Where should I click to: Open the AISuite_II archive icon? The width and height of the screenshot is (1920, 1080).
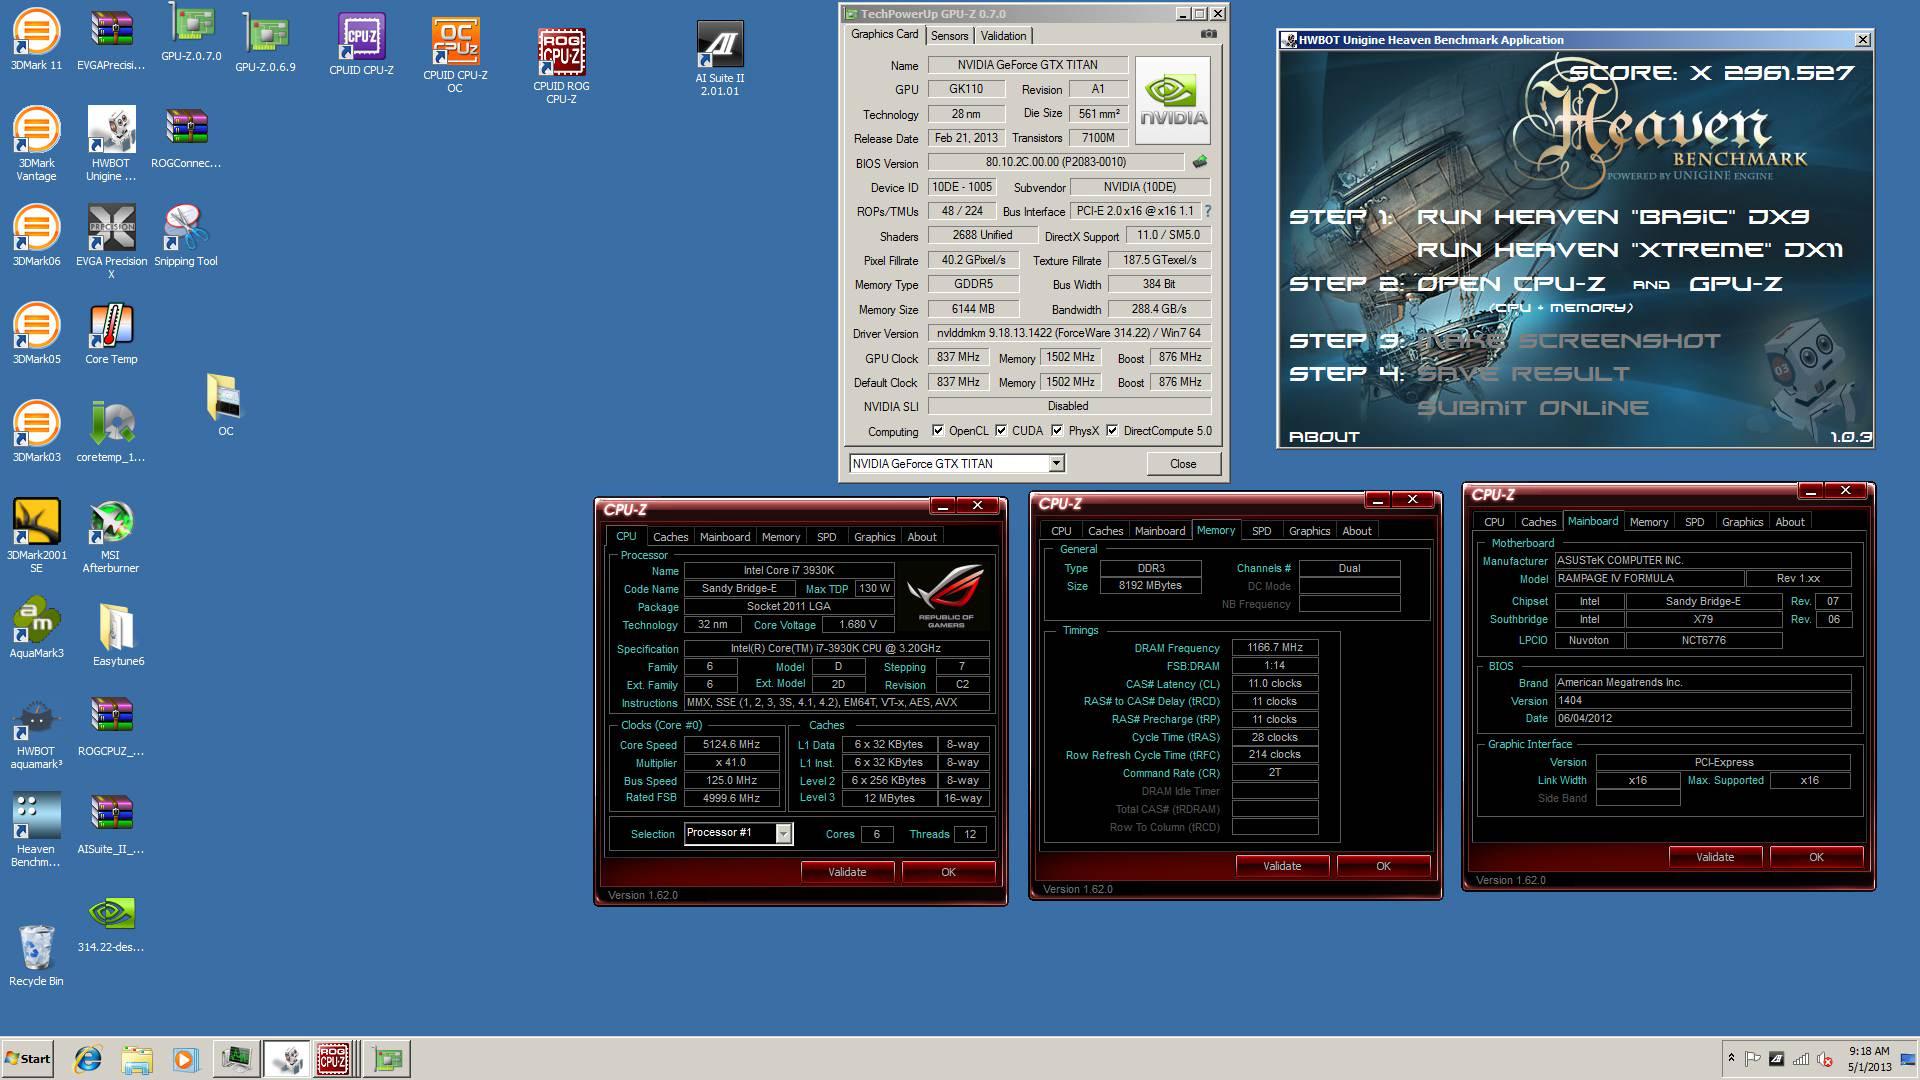[111, 824]
